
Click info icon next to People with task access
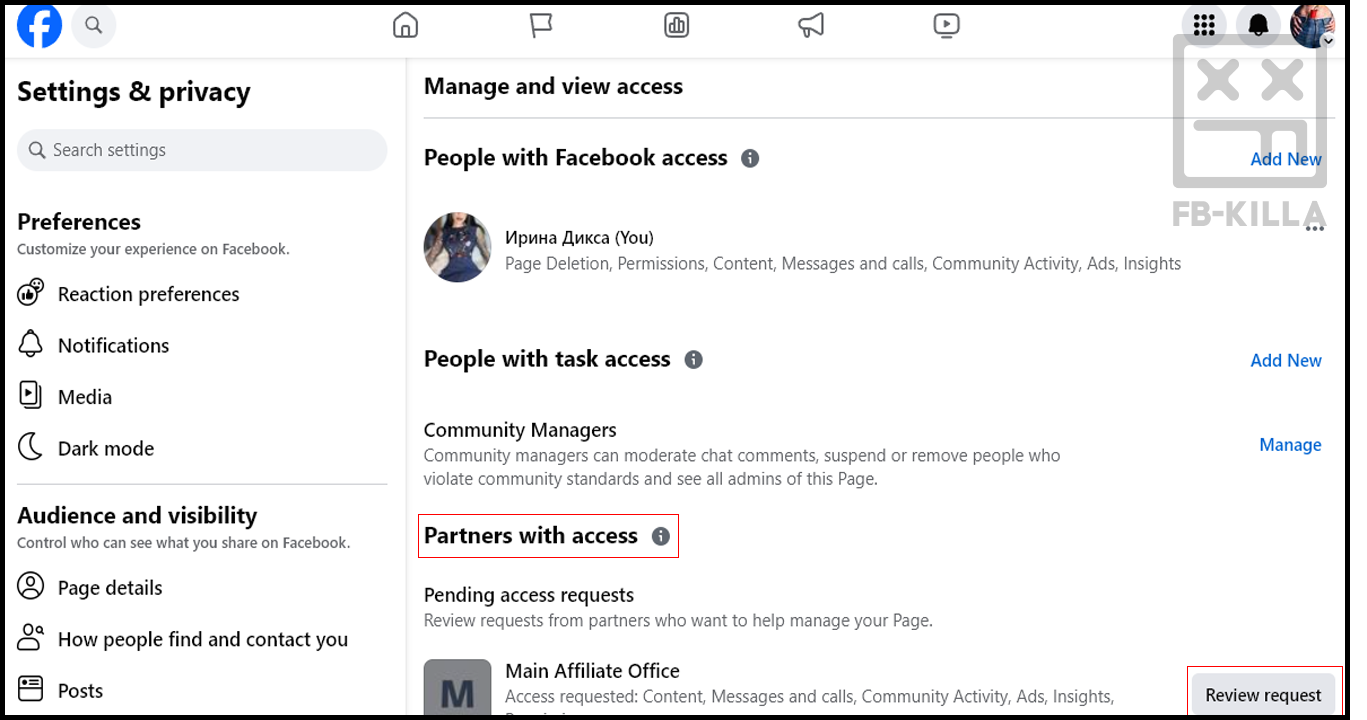(693, 360)
